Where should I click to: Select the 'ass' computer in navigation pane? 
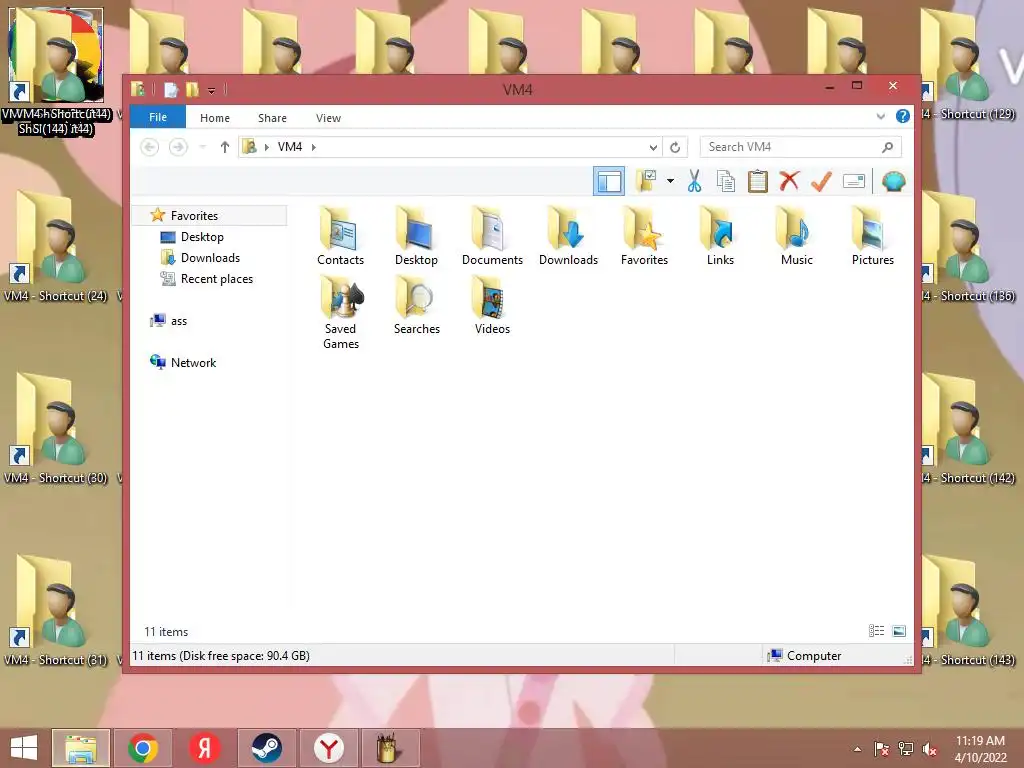(178, 321)
